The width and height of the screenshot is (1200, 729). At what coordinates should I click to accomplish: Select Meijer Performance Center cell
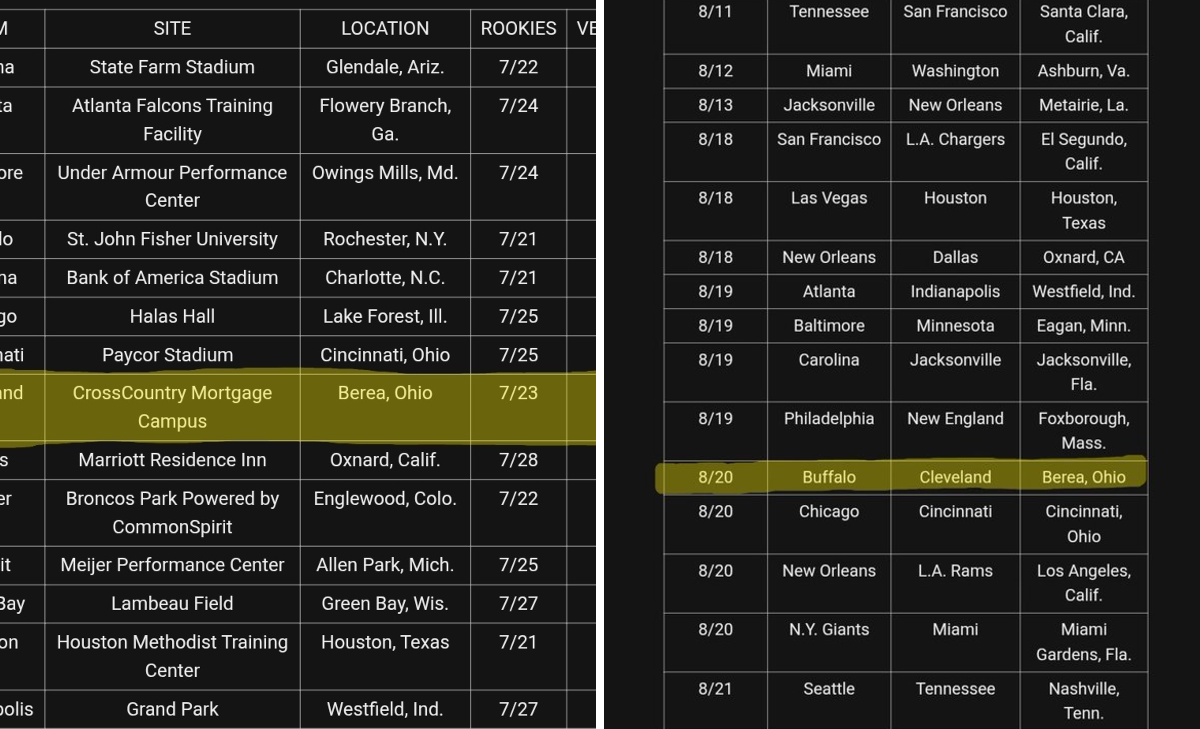click(x=172, y=565)
